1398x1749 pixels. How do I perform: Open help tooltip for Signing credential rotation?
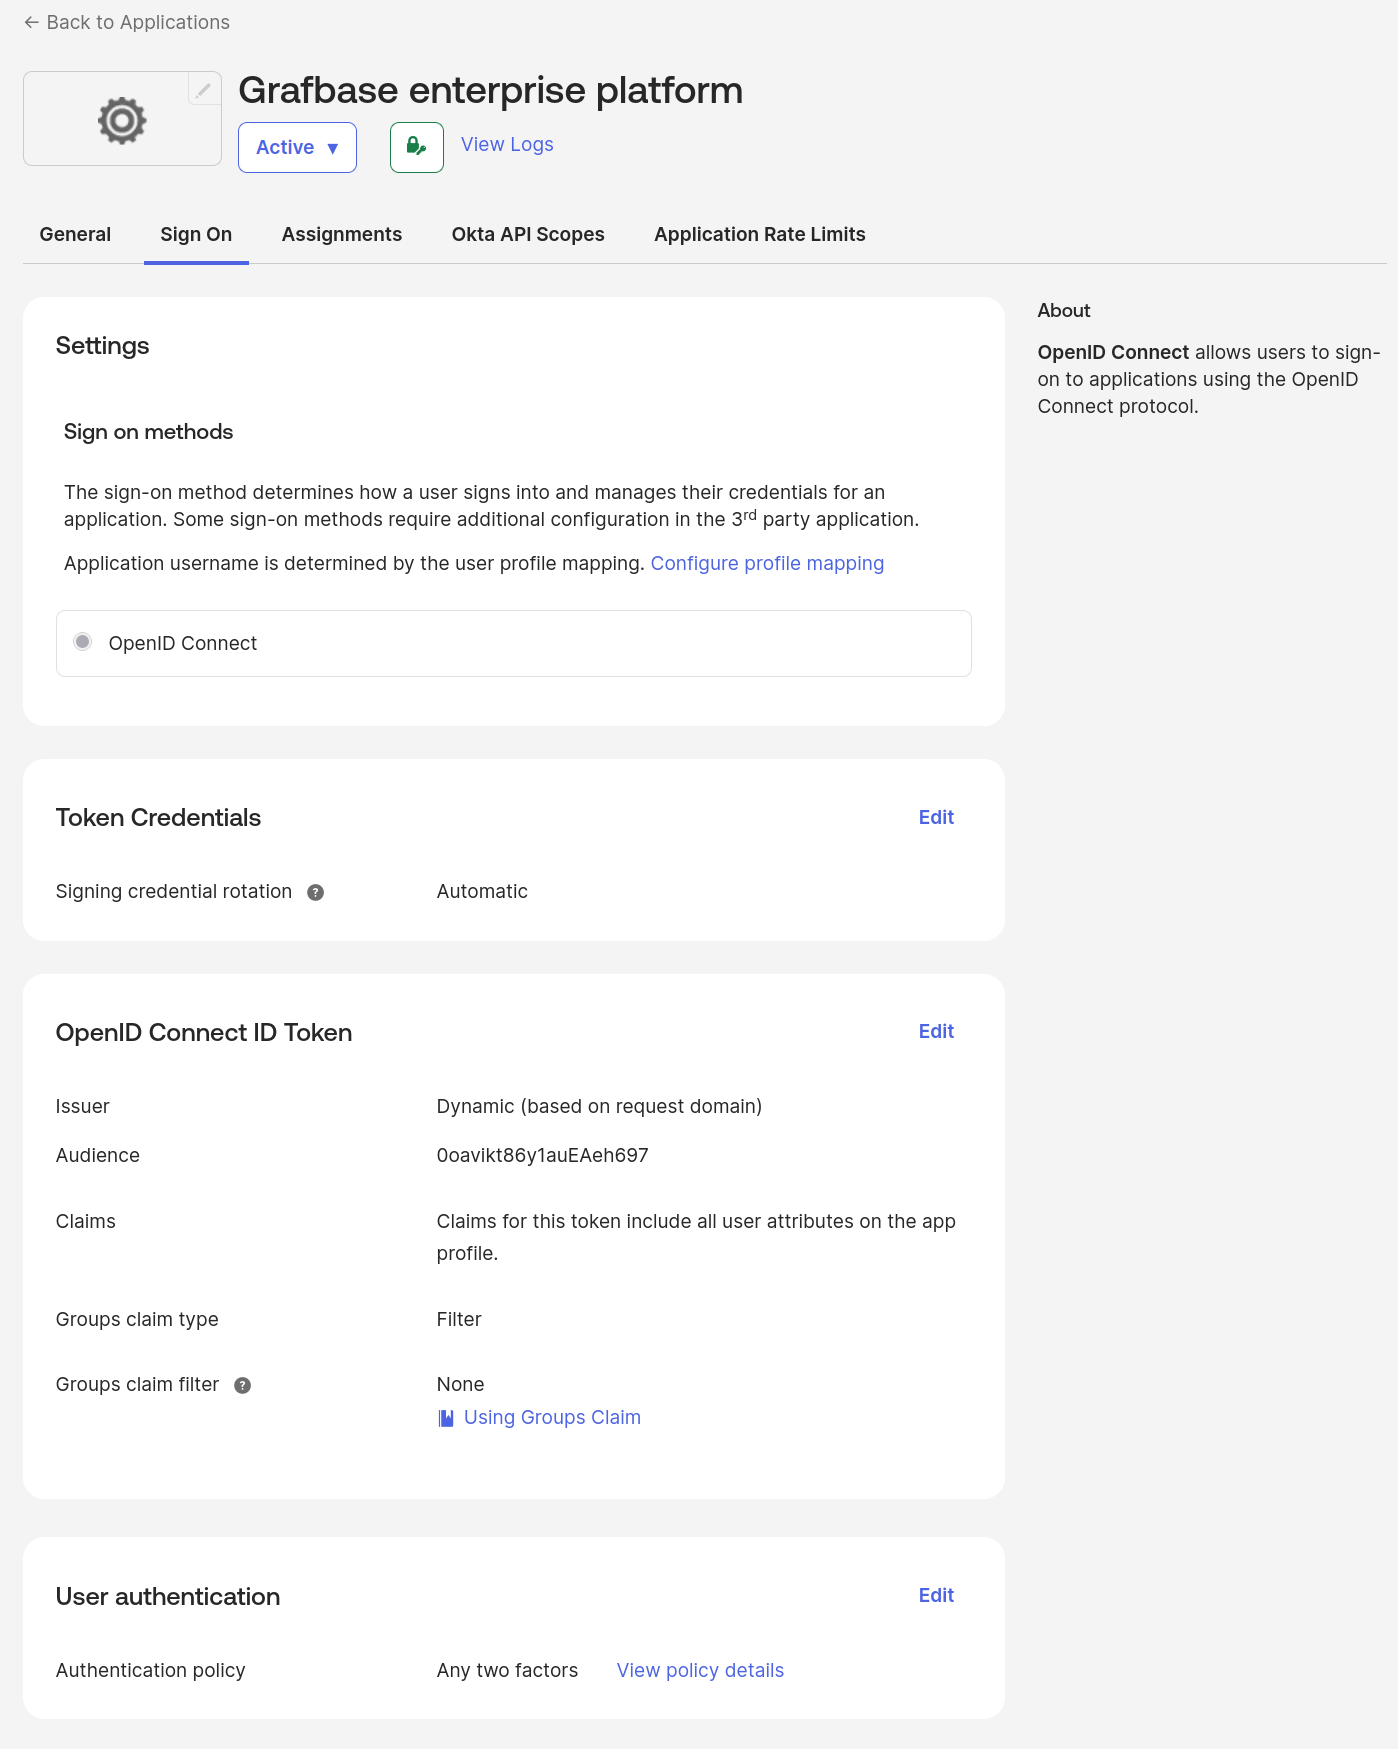coord(315,892)
